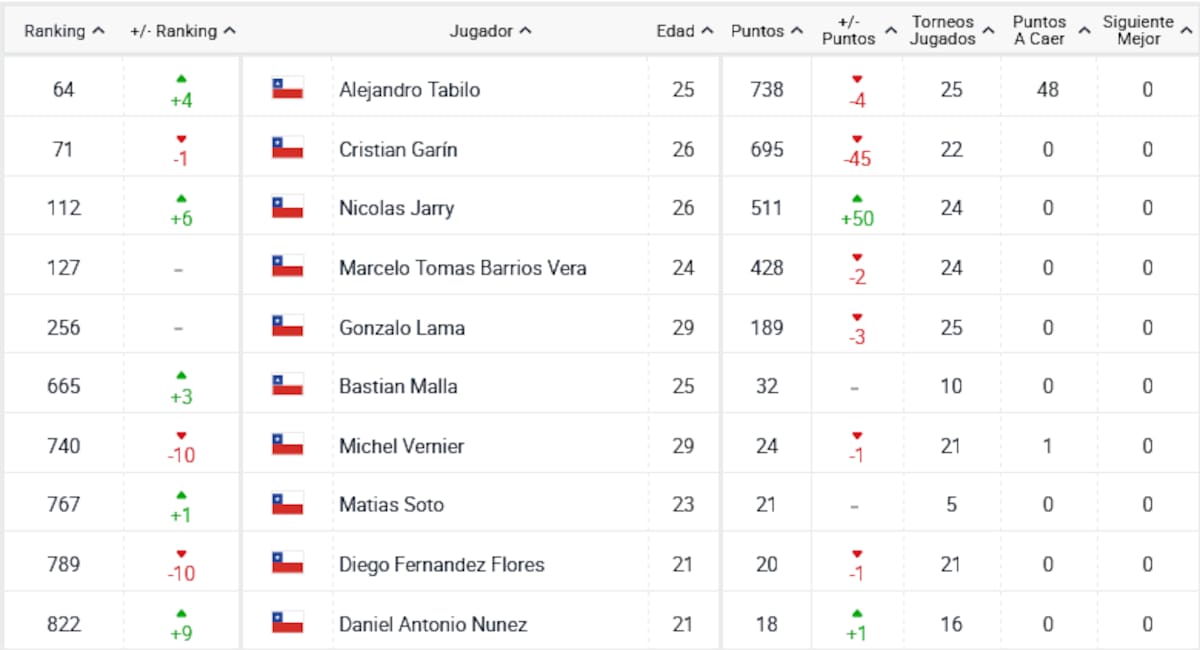Click the Chile flag next to Cristian Garín
Viewport: 1200px width, 650px height.
tap(287, 149)
